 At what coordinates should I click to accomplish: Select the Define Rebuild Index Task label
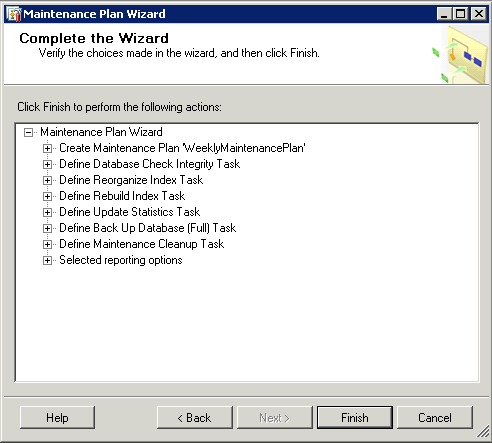coord(122,196)
